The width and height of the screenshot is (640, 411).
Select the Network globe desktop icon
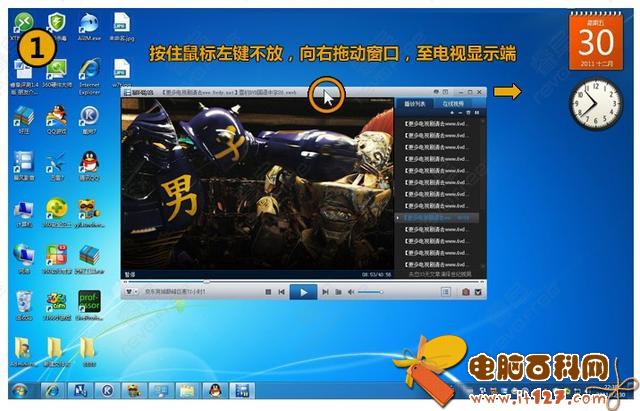(24, 258)
